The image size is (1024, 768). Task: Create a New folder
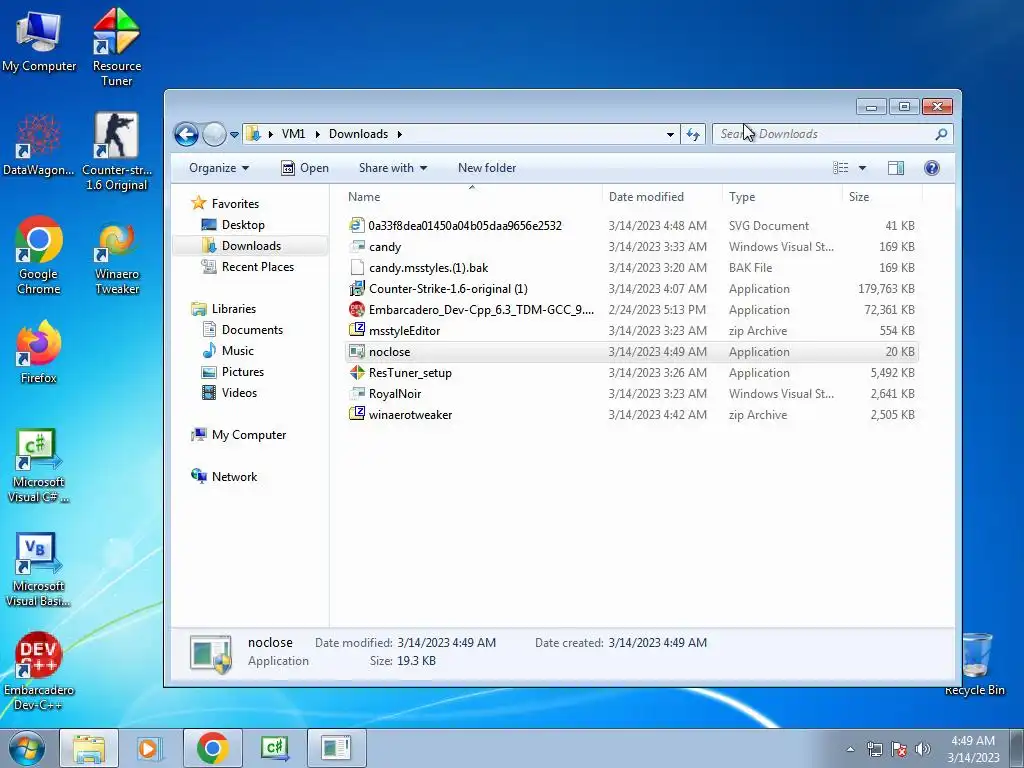tap(487, 168)
